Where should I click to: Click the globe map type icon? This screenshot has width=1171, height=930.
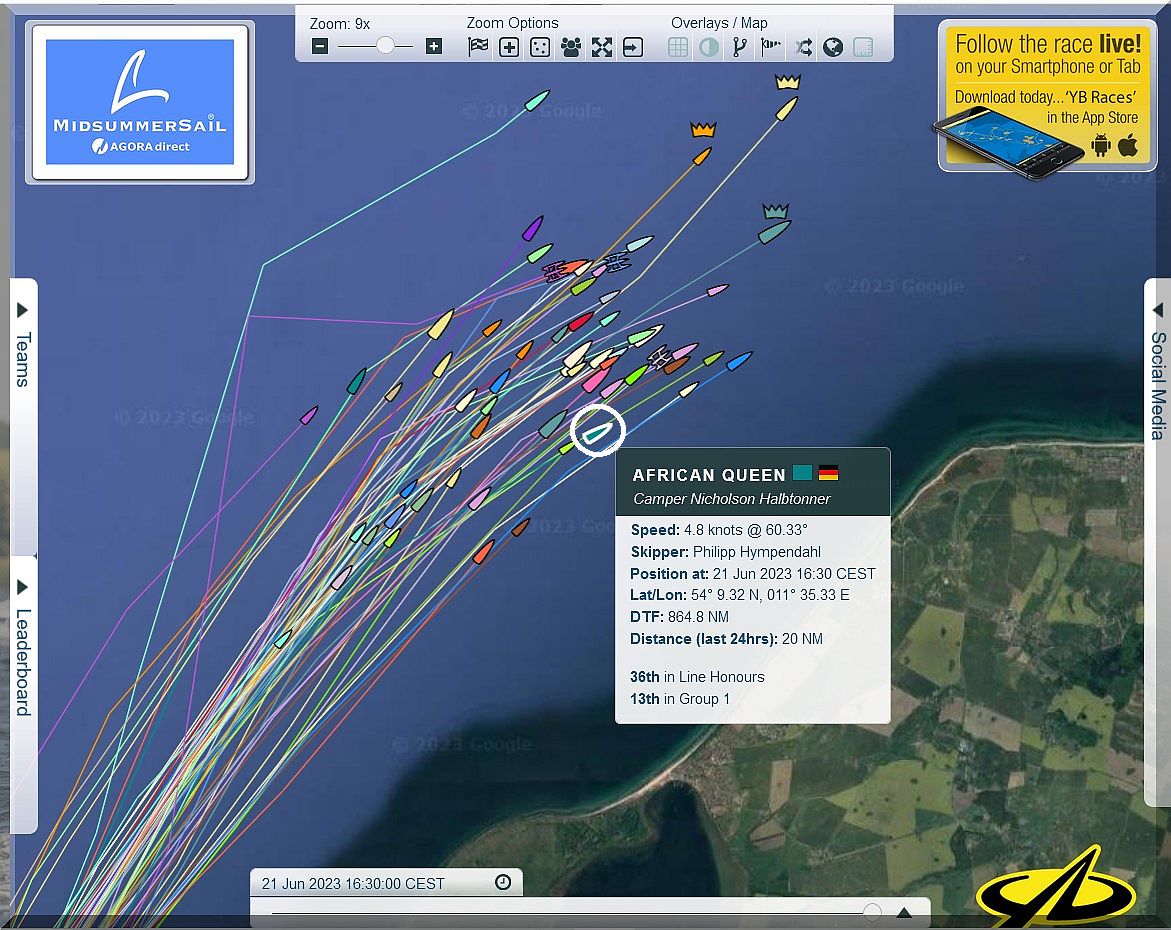832,47
